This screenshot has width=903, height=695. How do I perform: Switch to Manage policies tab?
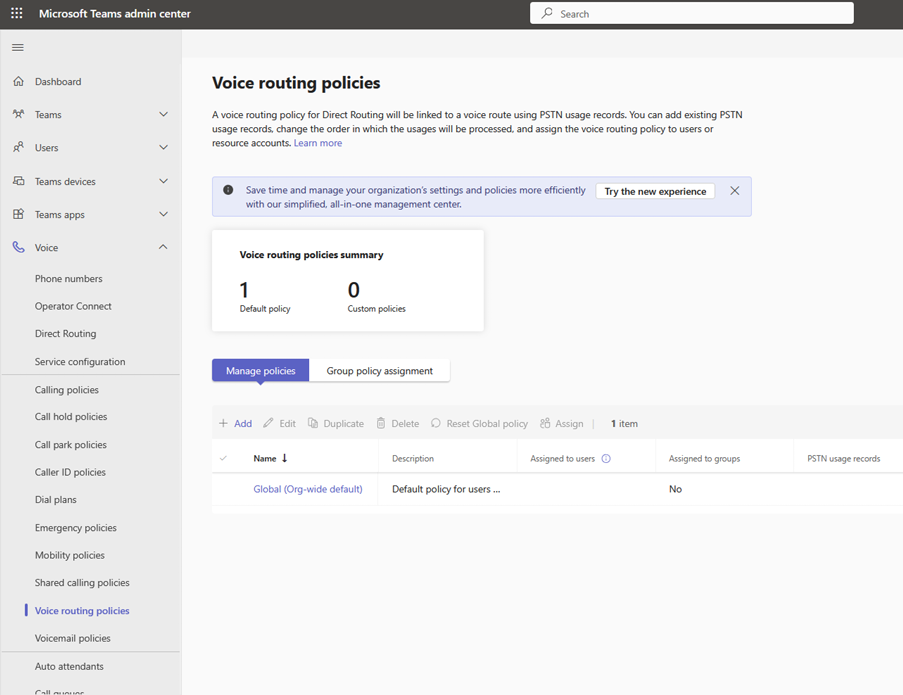(x=260, y=371)
